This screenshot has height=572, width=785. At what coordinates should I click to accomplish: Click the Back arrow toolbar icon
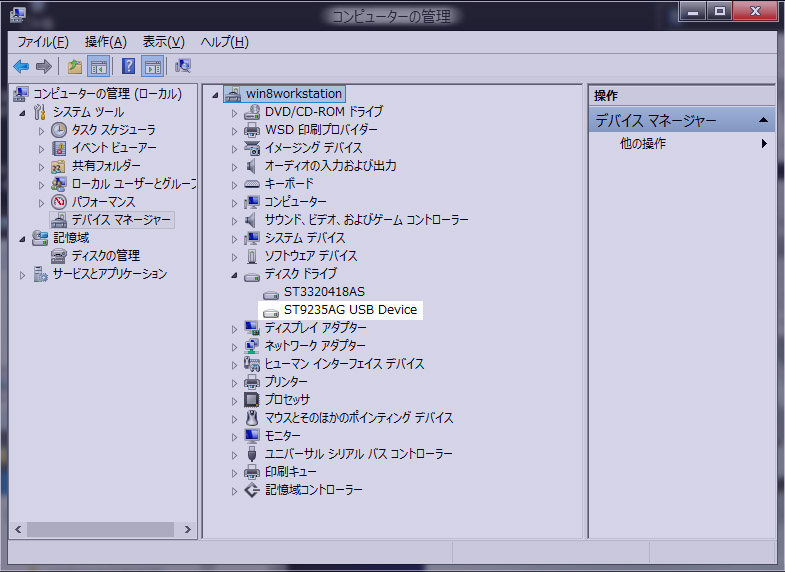click(21, 66)
